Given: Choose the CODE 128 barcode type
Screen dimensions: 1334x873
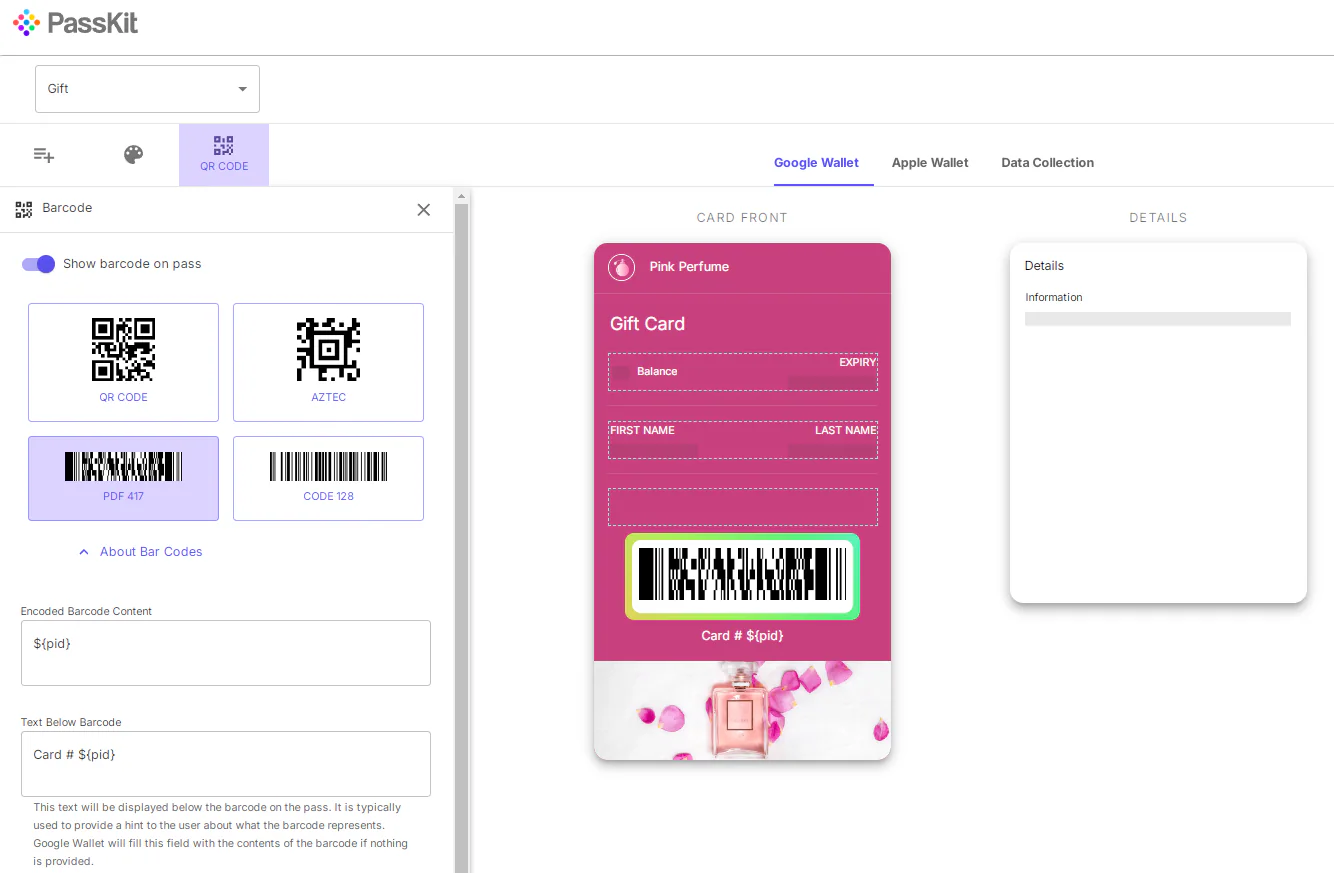Looking at the screenshot, I should coord(328,478).
